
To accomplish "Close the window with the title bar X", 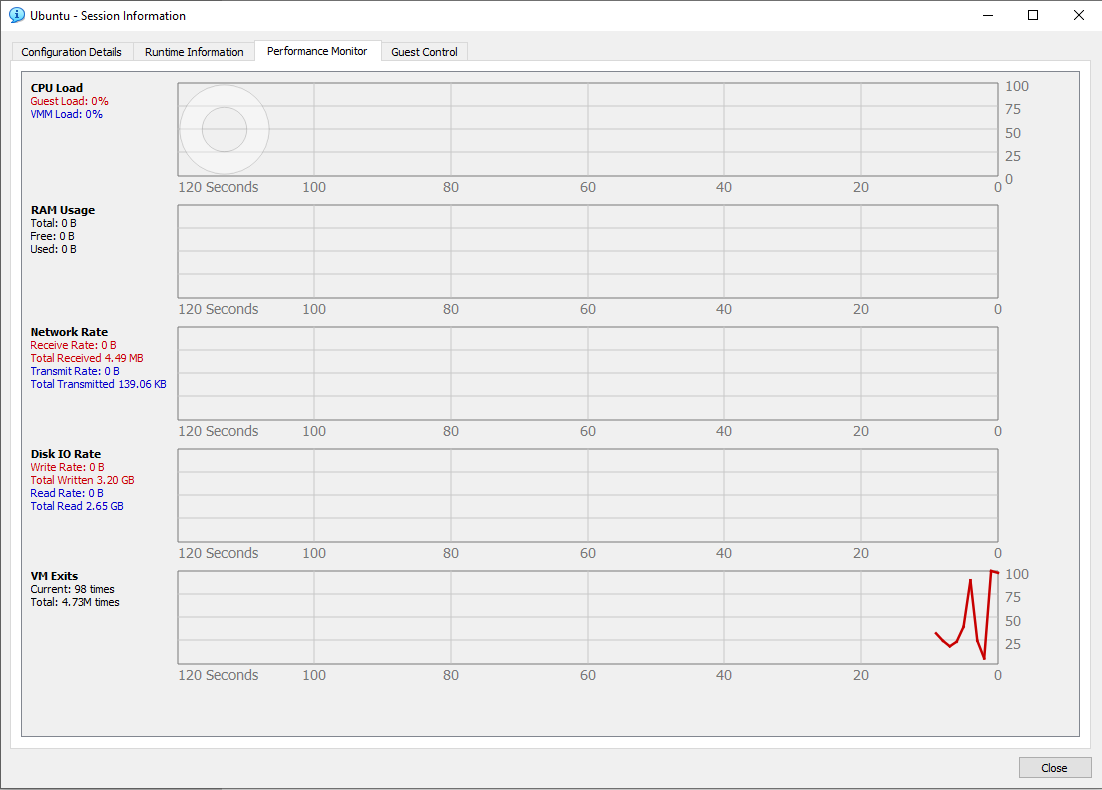I will (x=1078, y=15).
